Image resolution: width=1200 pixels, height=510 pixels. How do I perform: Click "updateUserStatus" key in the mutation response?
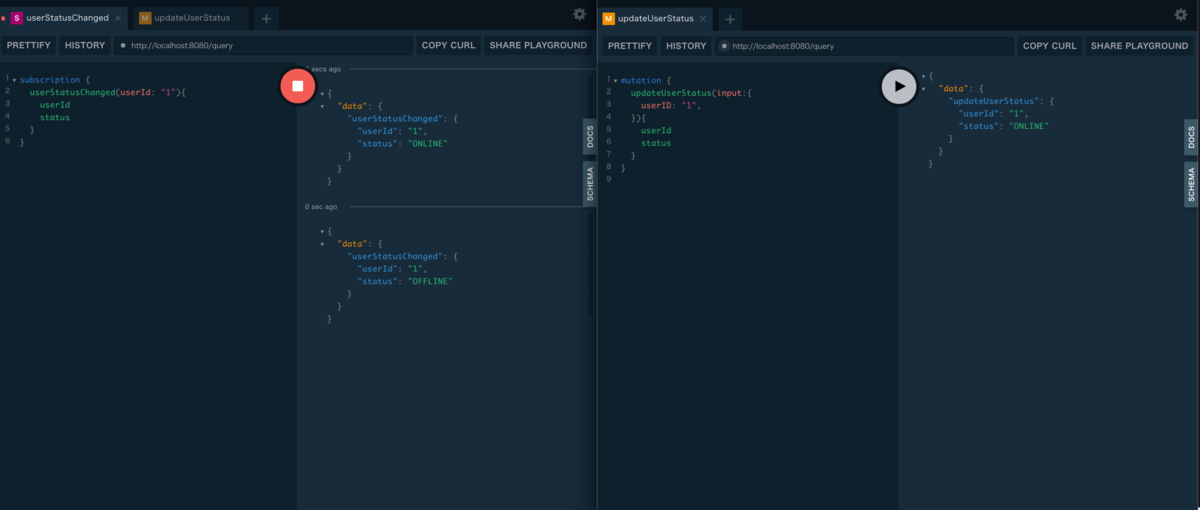pyautogui.click(x=995, y=101)
